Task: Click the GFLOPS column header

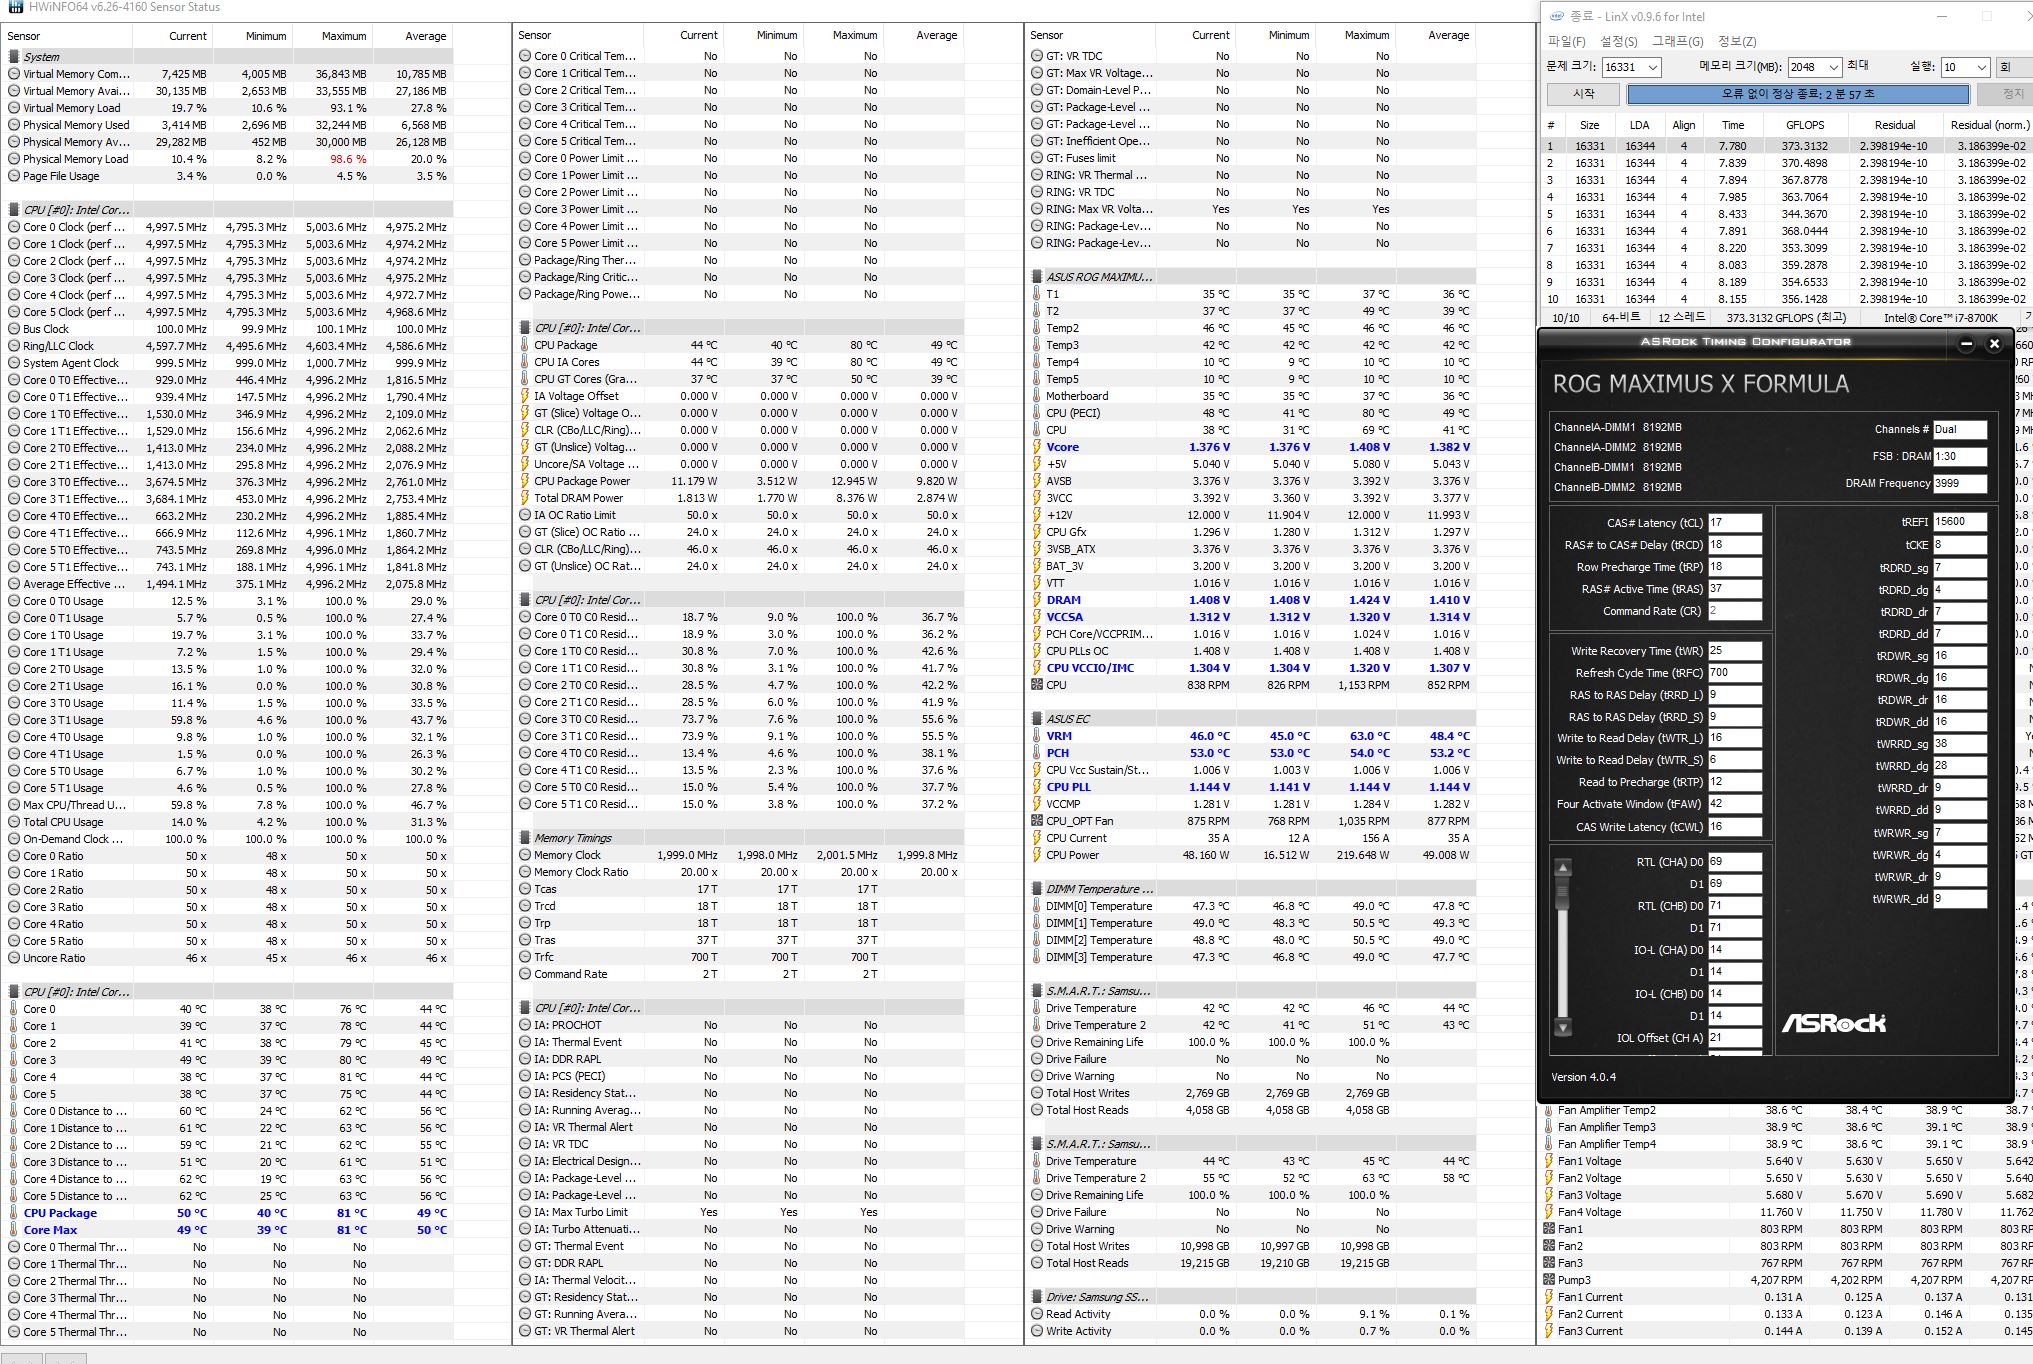Action: (x=1805, y=125)
